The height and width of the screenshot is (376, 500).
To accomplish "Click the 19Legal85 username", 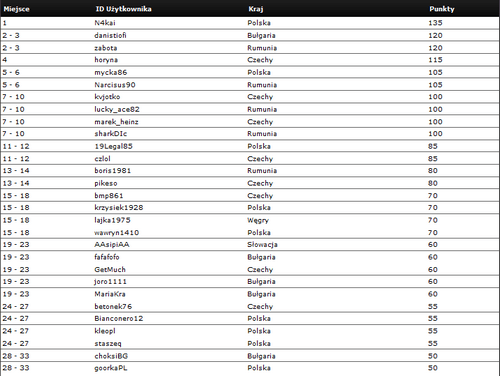I will tap(113, 146).
